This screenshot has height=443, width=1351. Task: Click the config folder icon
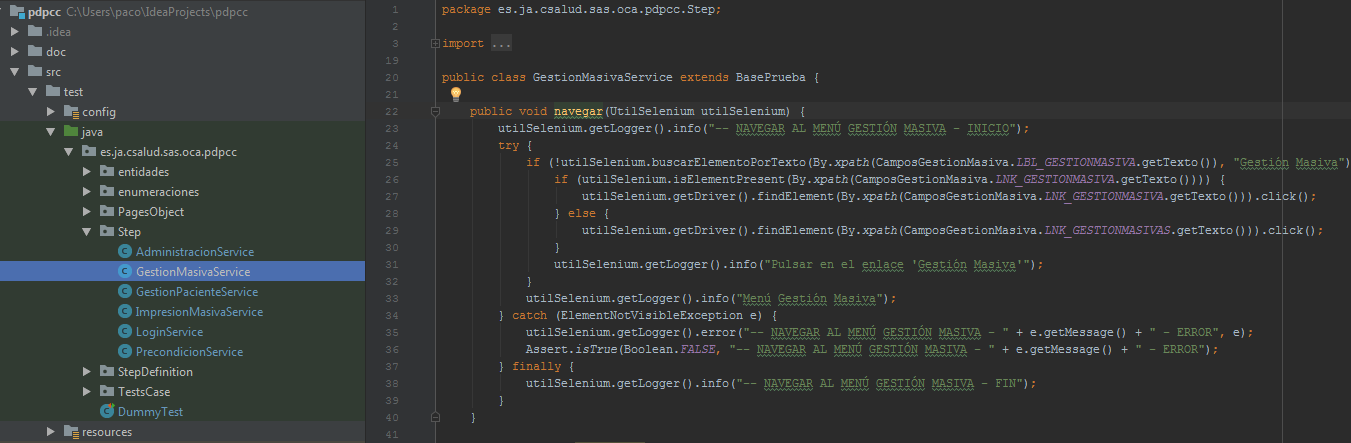pyautogui.click(x=71, y=112)
